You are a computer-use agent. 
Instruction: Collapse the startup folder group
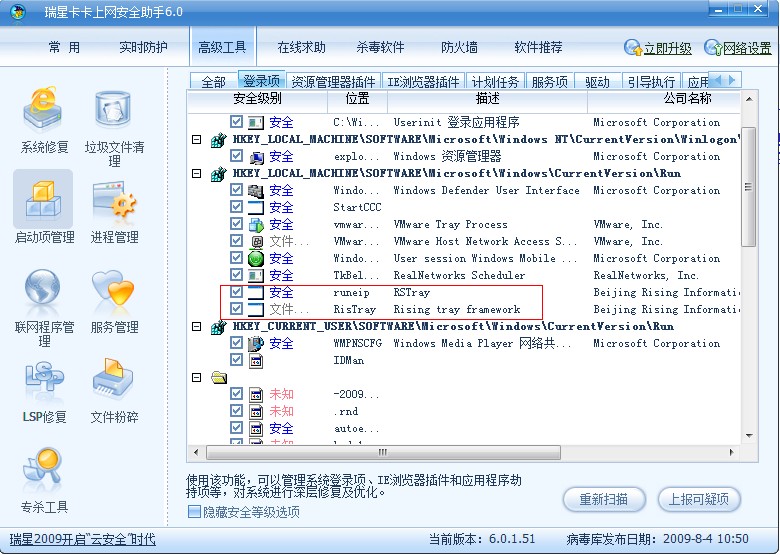click(x=196, y=377)
